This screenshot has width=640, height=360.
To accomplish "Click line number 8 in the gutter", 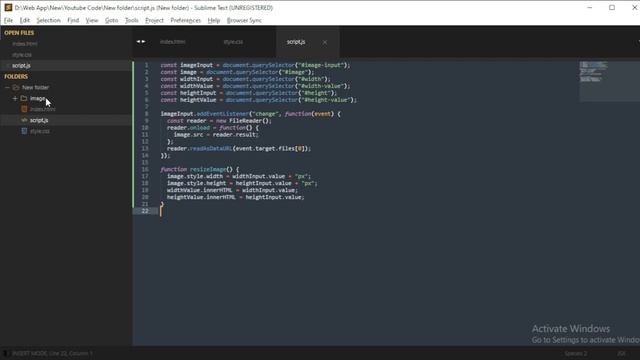I will [x=147, y=114].
